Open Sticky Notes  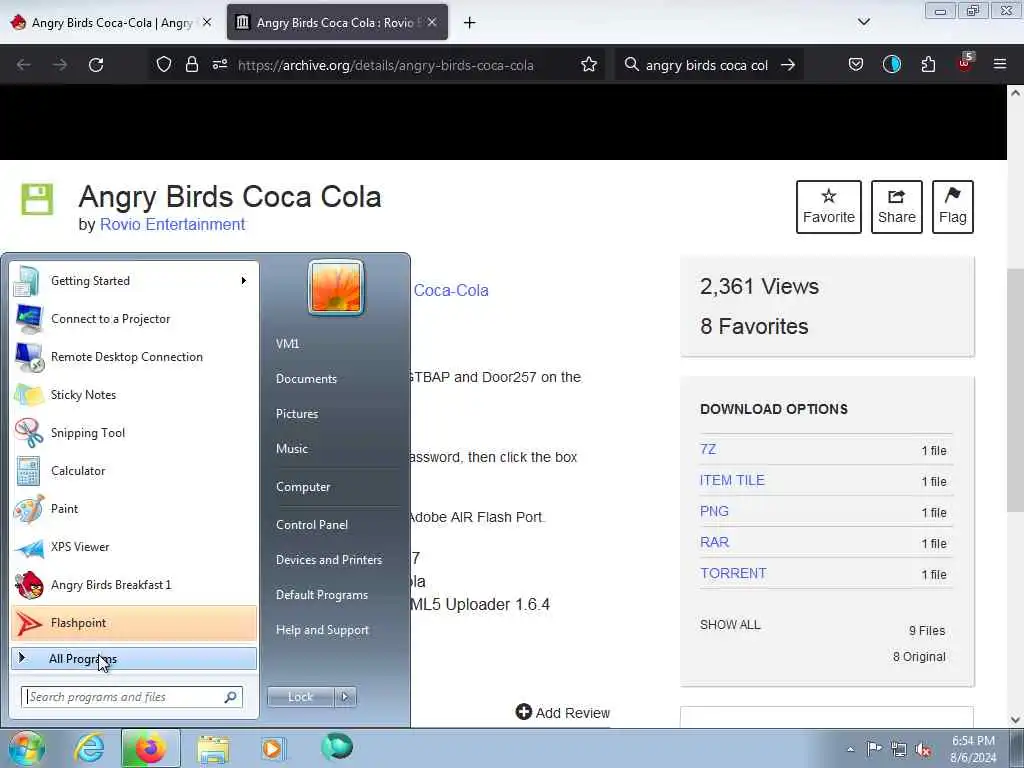click(x=134, y=394)
